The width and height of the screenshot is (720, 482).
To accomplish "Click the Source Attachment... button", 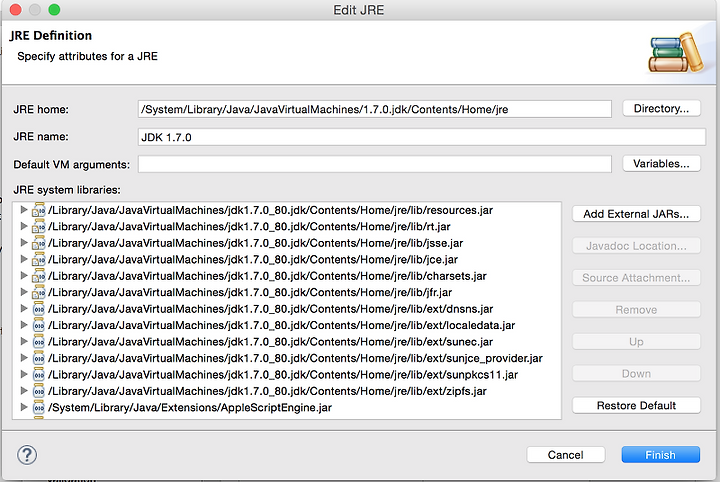I will click(x=636, y=278).
